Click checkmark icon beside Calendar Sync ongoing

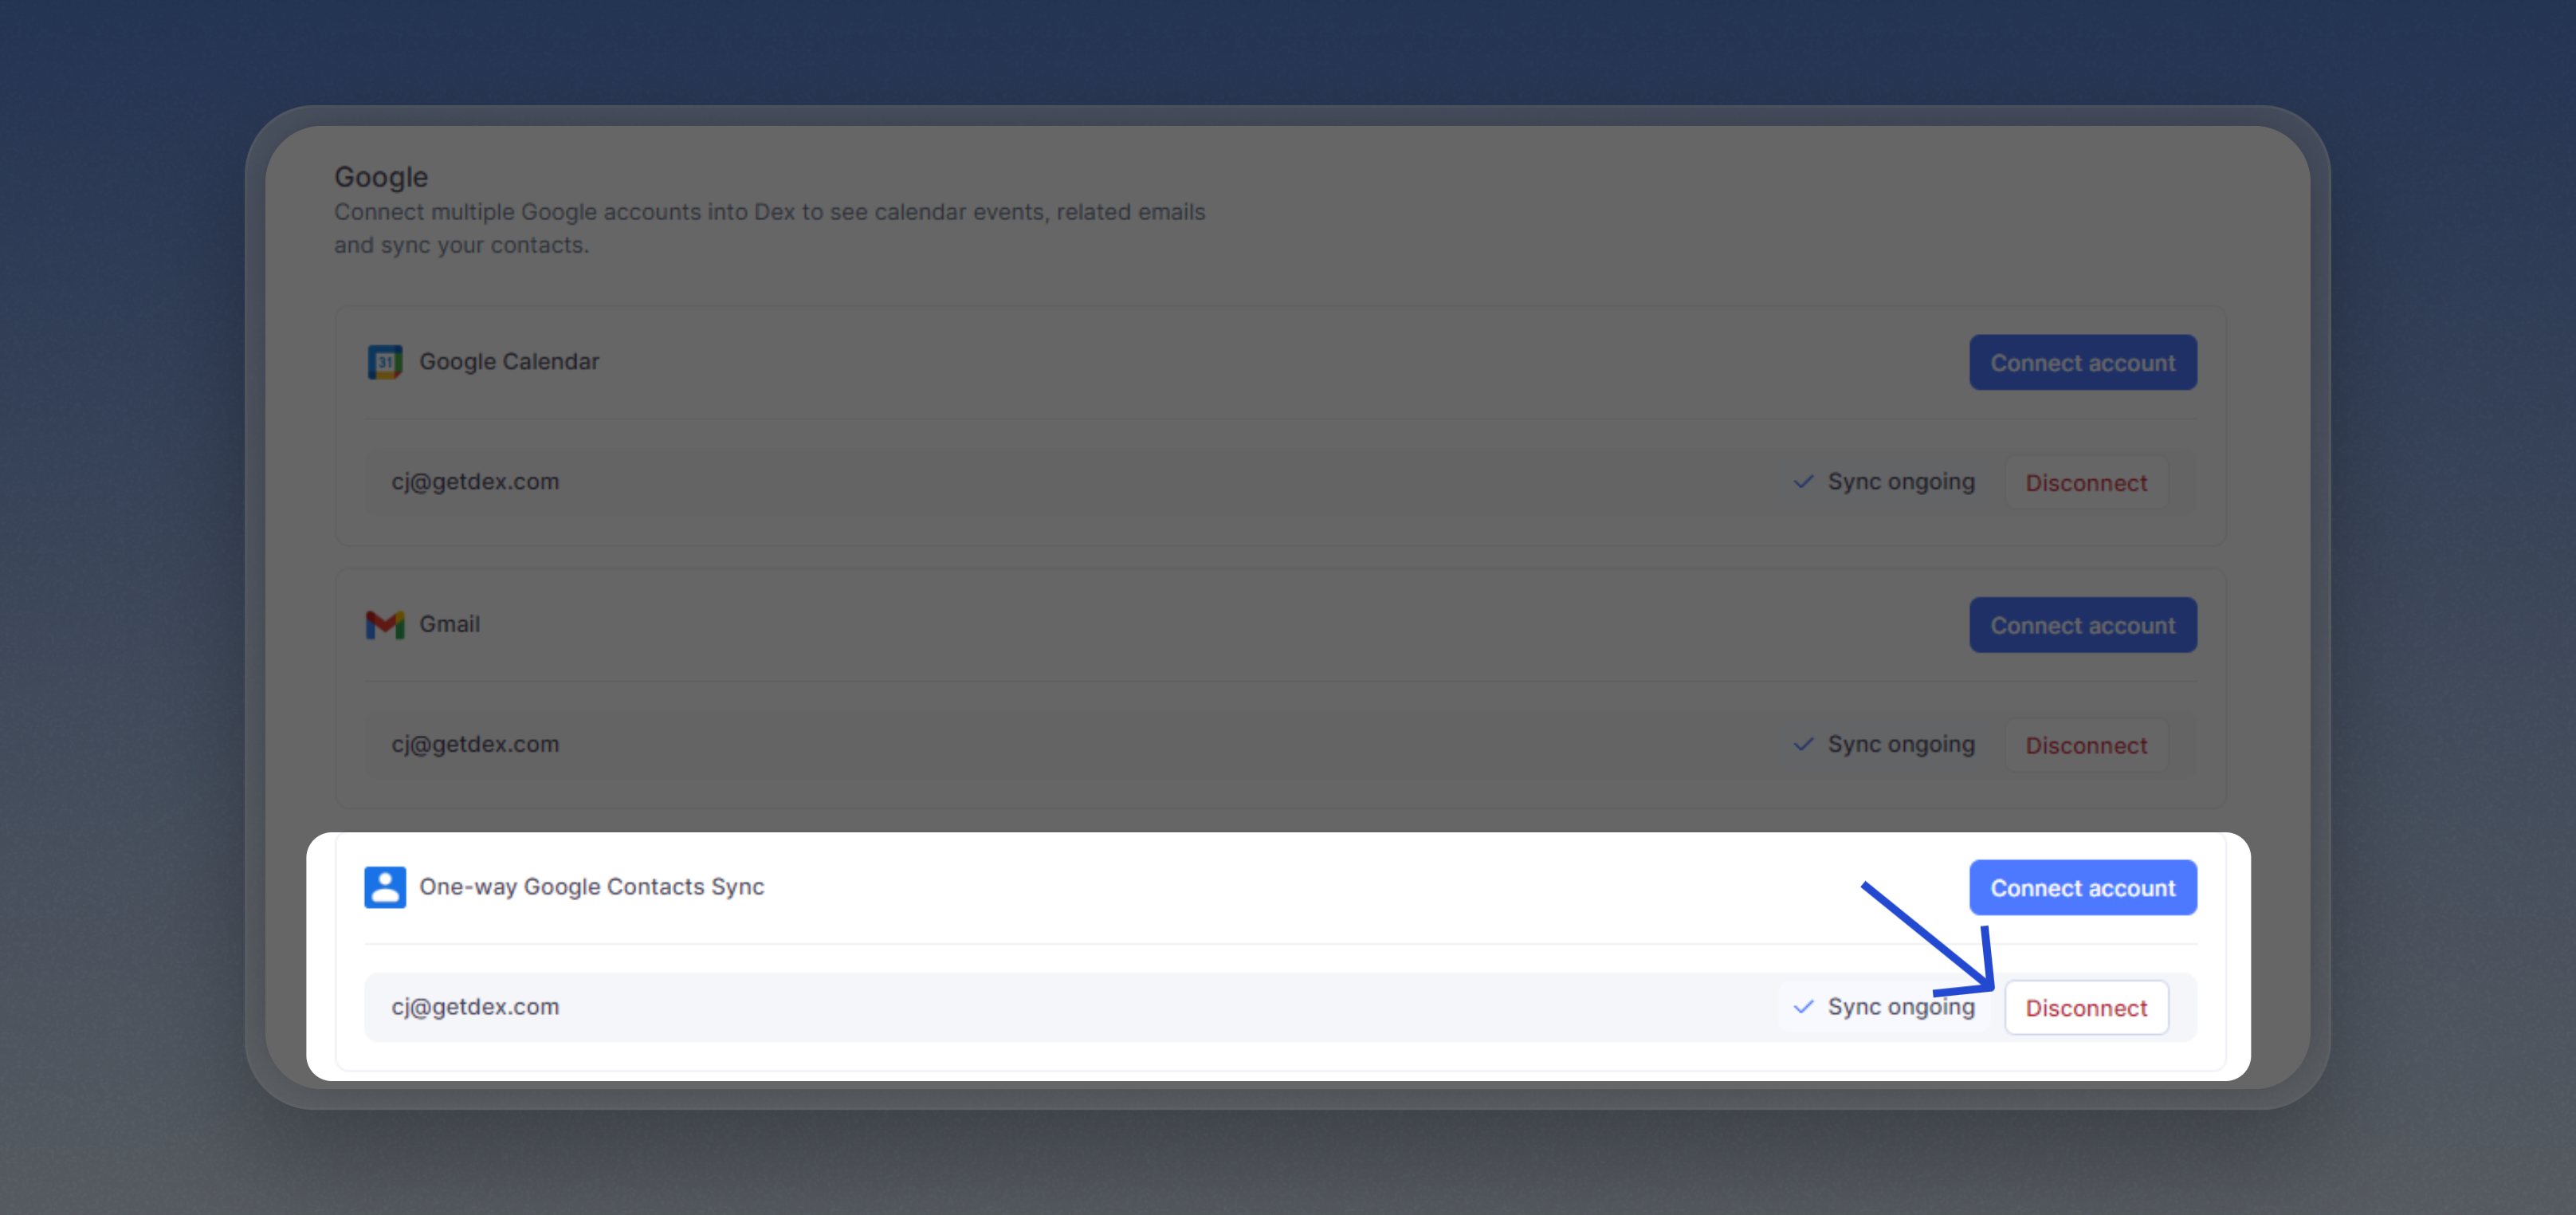[1803, 482]
